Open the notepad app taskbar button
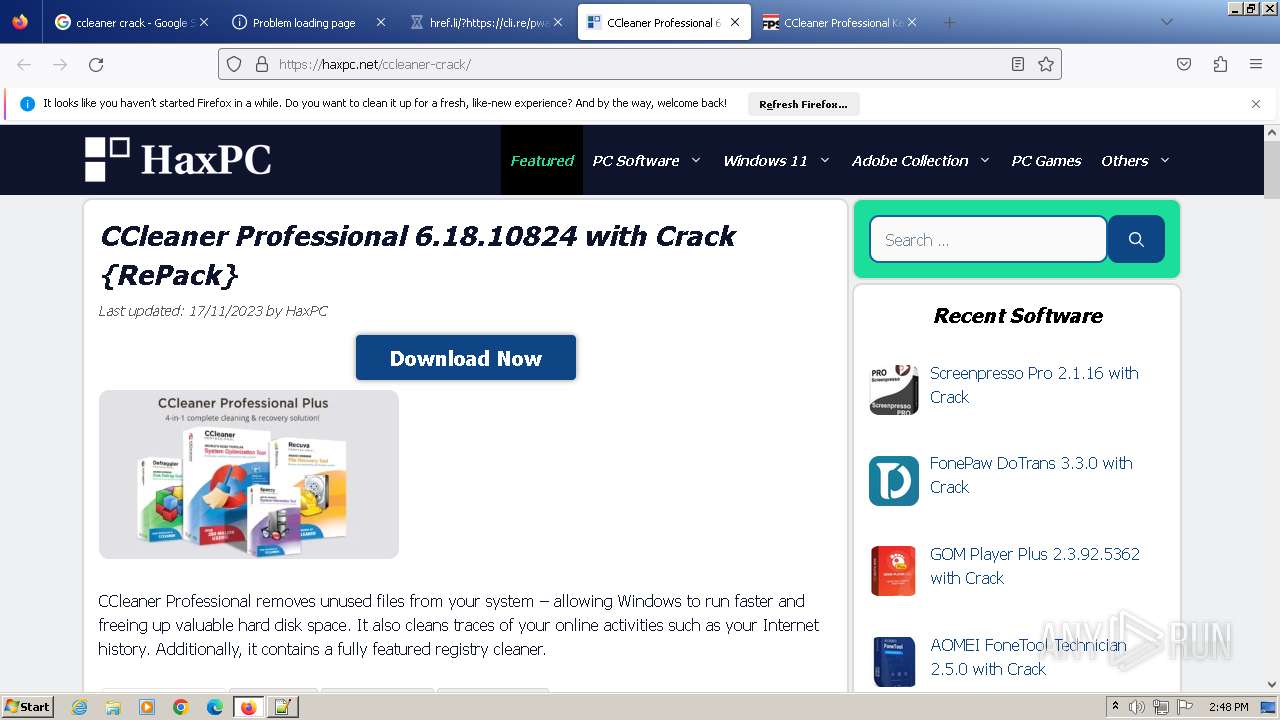 tap(283, 707)
